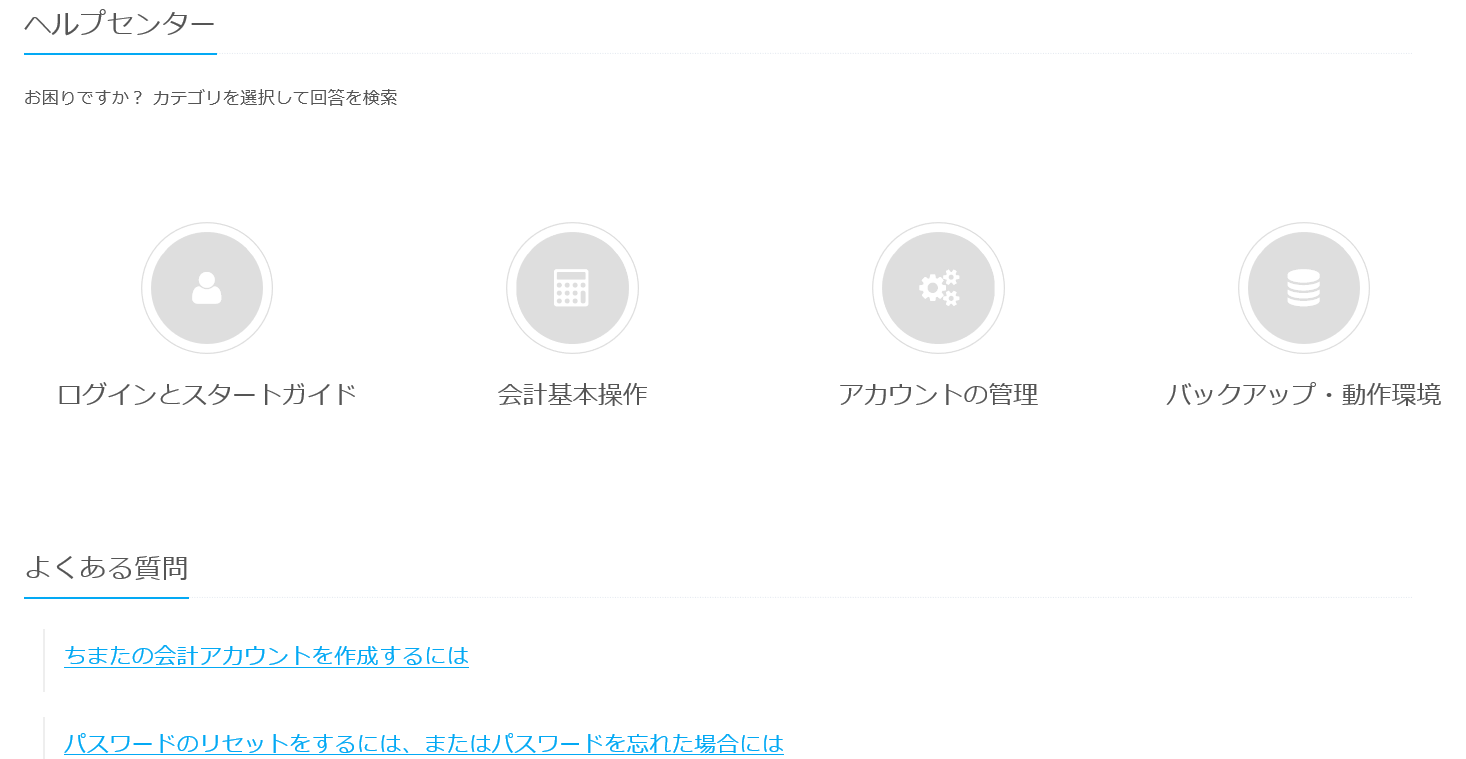1466x759 pixels.
Task: Open the gears icon for account management
Action: [x=938, y=288]
